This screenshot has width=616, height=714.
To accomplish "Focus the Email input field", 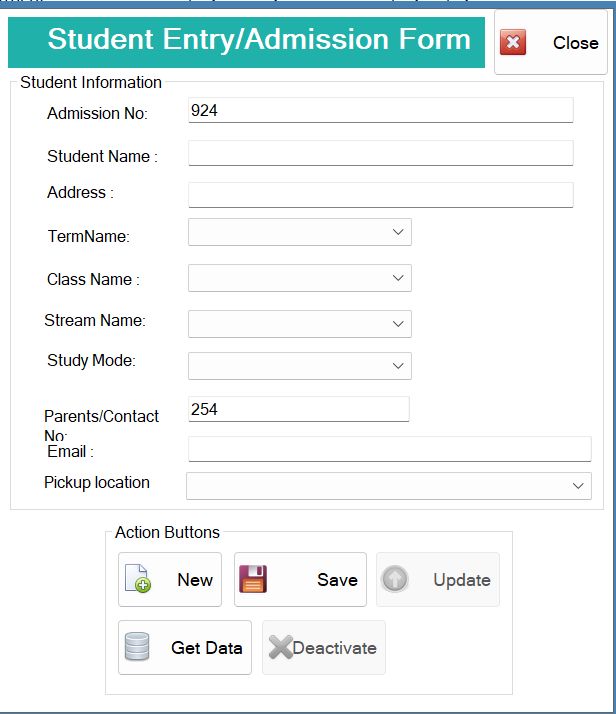I will click(x=390, y=449).
